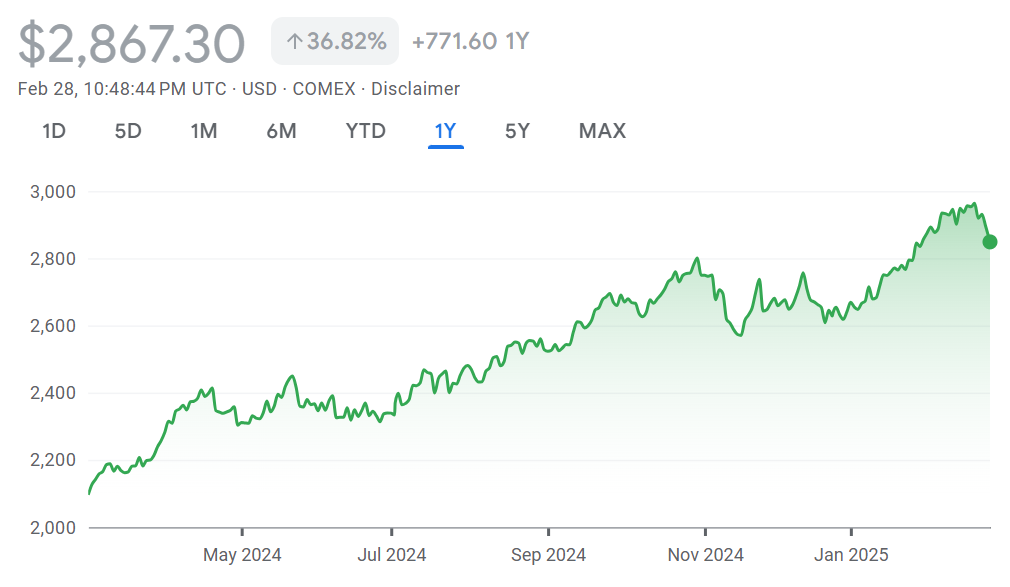Click the active 1Y range tab

(x=445, y=131)
